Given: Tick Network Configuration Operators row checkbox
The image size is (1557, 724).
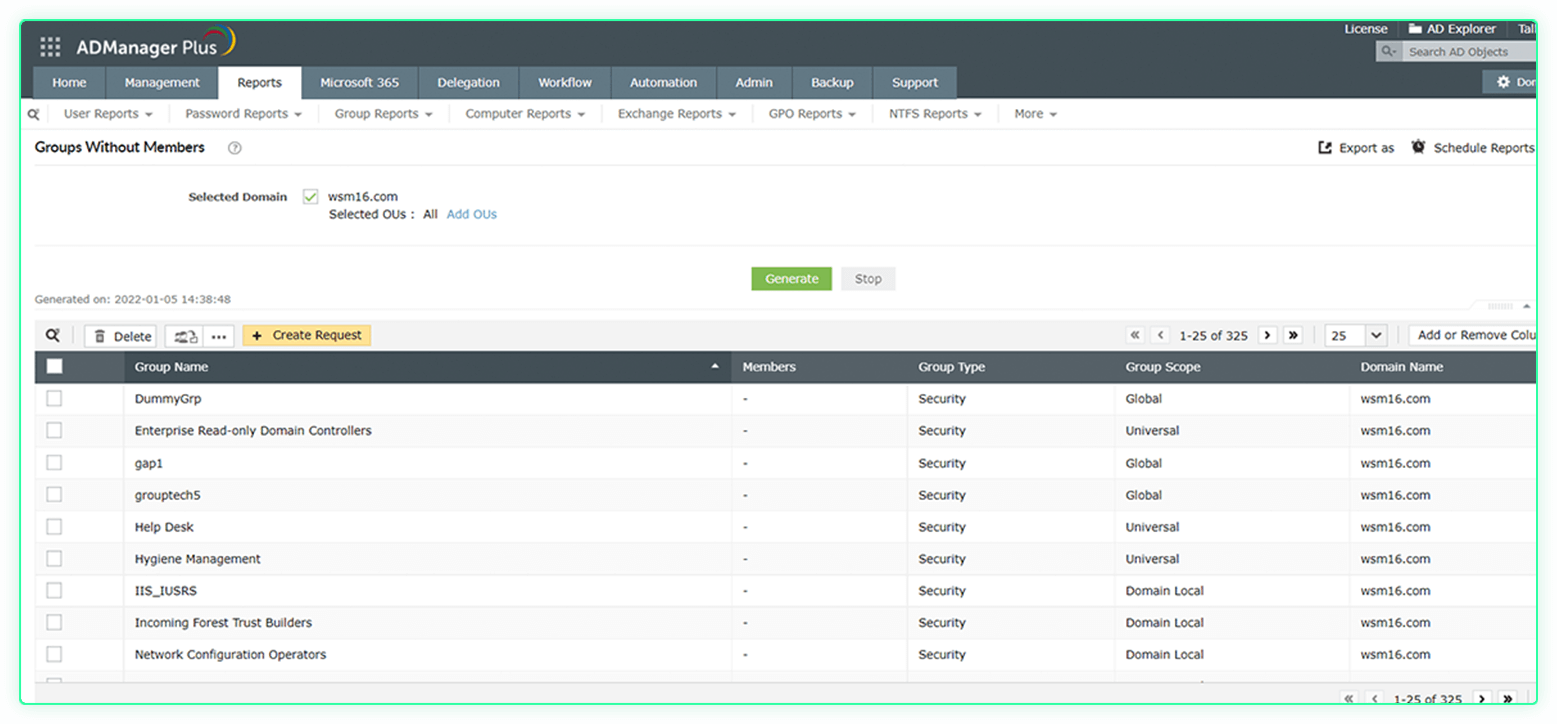Looking at the screenshot, I should (x=54, y=655).
